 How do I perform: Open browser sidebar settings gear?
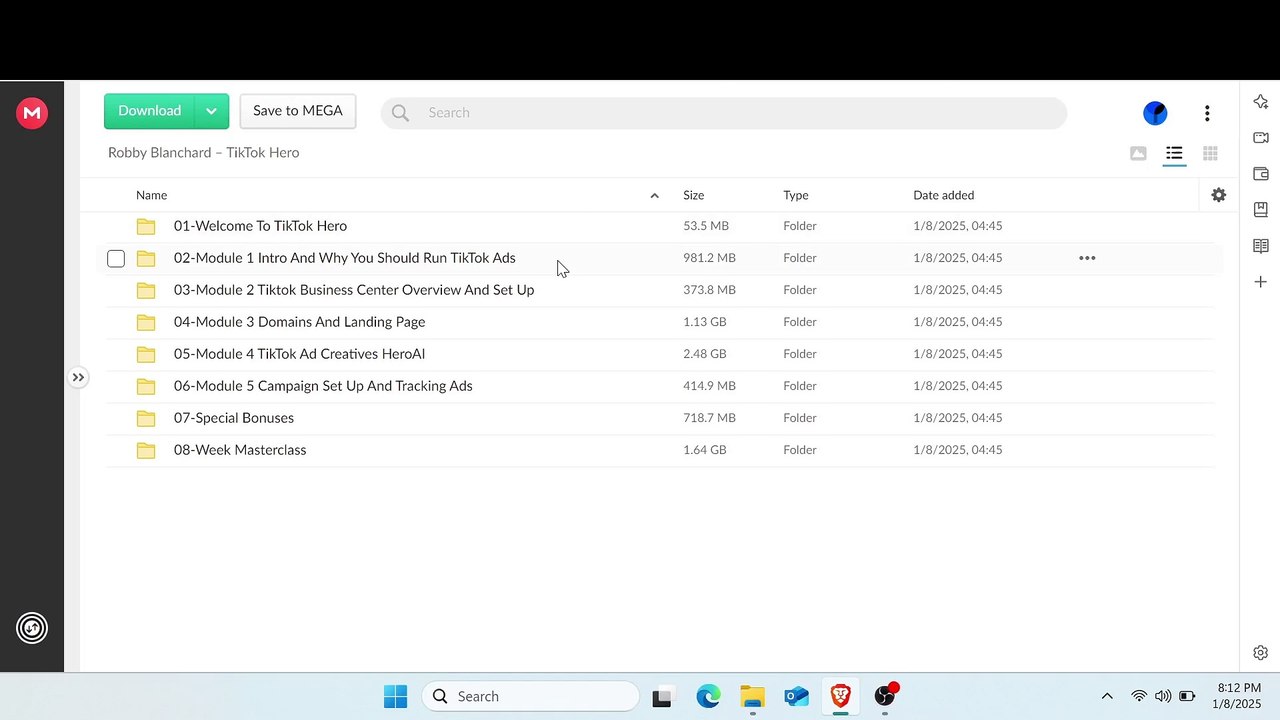pyautogui.click(x=1260, y=653)
